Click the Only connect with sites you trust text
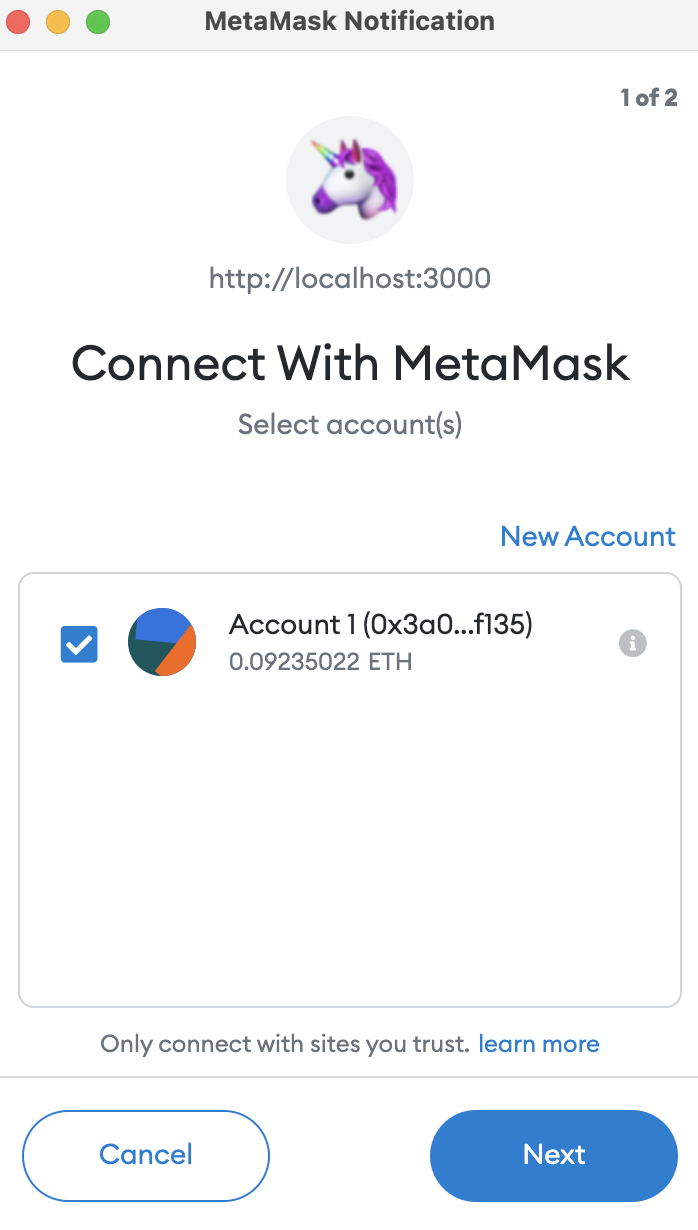 coord(285,1044)
